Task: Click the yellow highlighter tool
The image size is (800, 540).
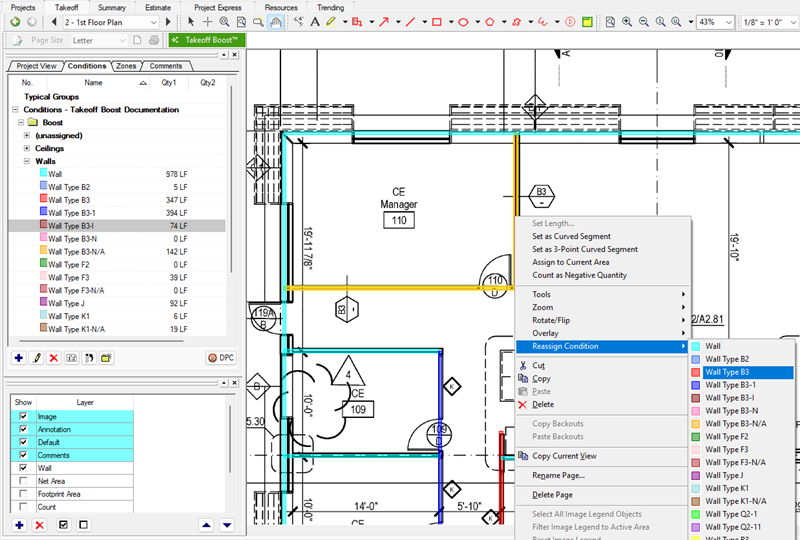Action: [331, 22]
